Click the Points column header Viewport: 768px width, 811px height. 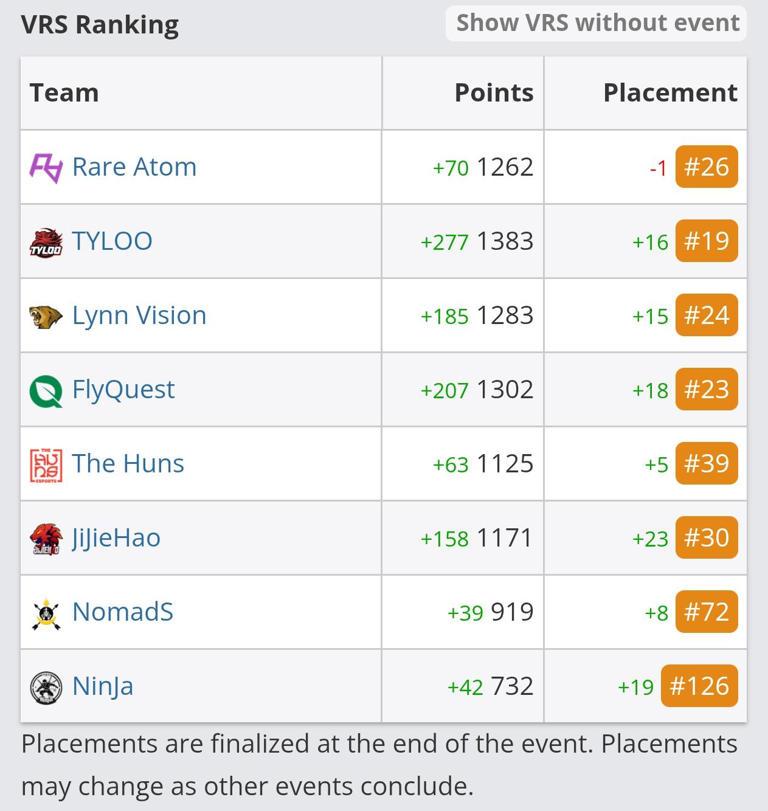[494, 92]
